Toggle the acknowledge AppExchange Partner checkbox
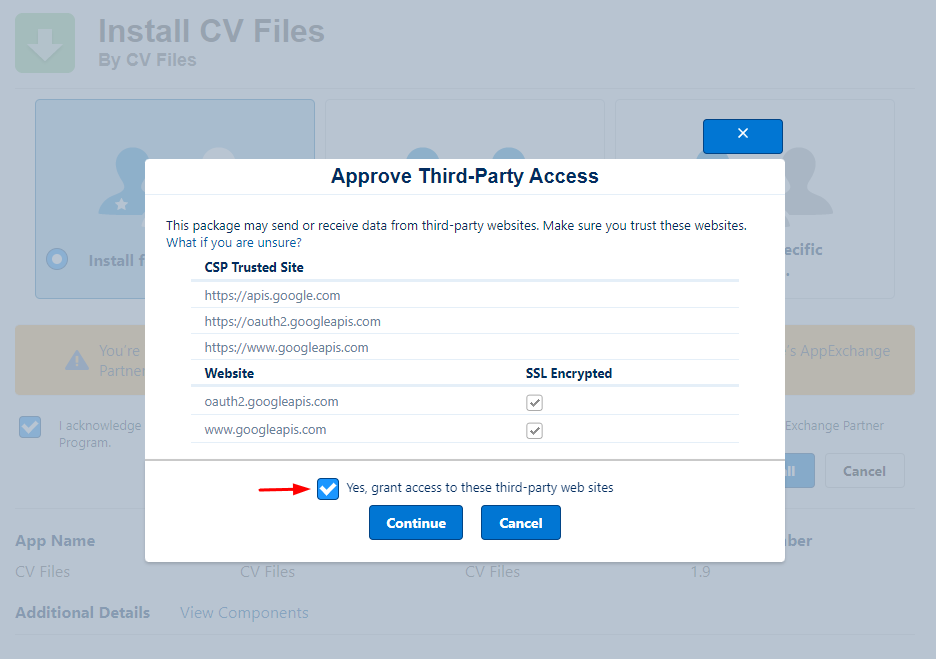936x659 pixels. coord(30,427)
